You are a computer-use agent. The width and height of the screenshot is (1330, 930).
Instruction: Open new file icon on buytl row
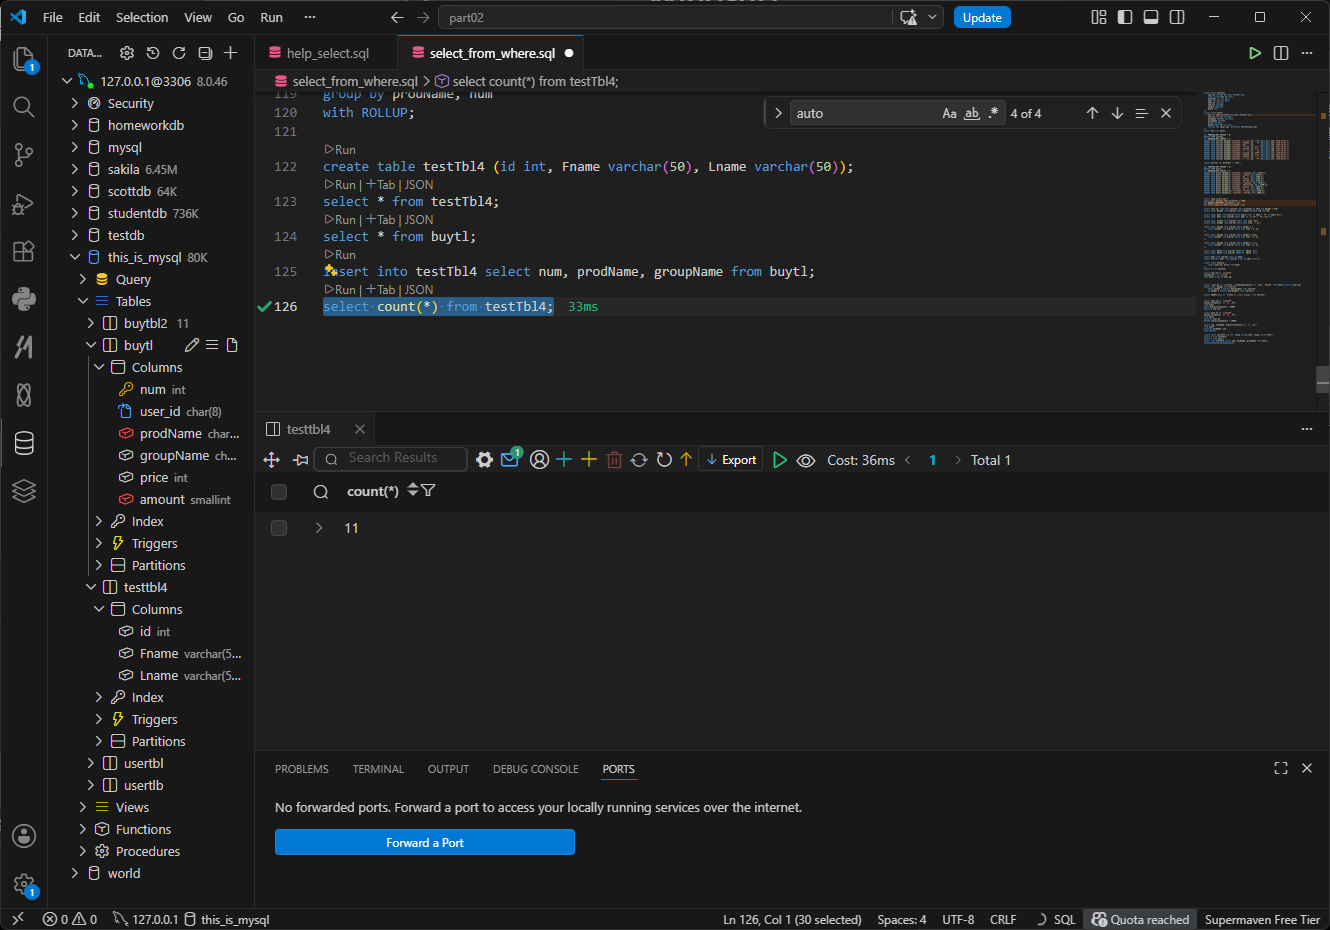coord(232,345)
